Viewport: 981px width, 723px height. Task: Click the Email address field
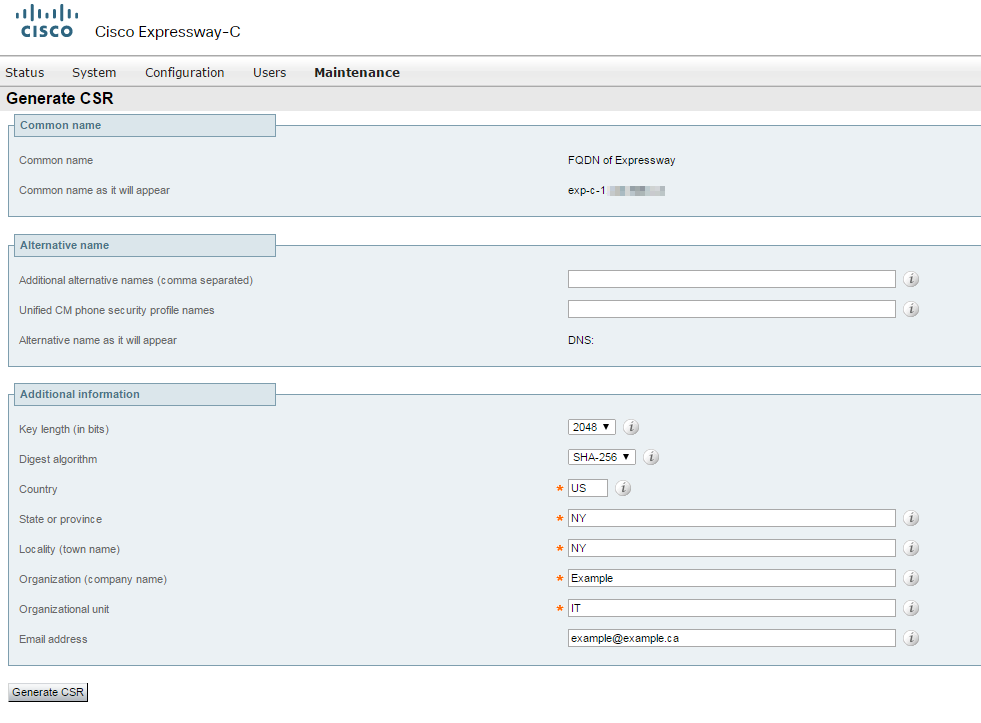click(x=731, y=638)
